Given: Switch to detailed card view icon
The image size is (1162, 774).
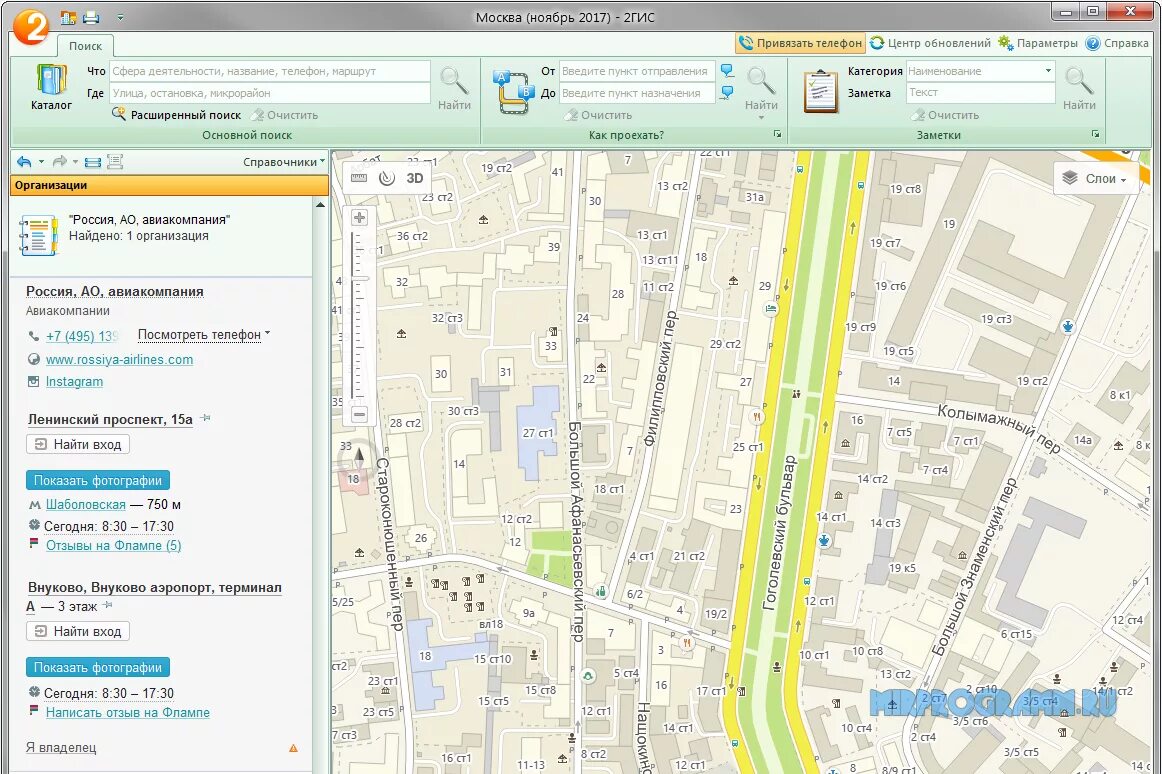Looking at the screenshot, I should 115,162.
